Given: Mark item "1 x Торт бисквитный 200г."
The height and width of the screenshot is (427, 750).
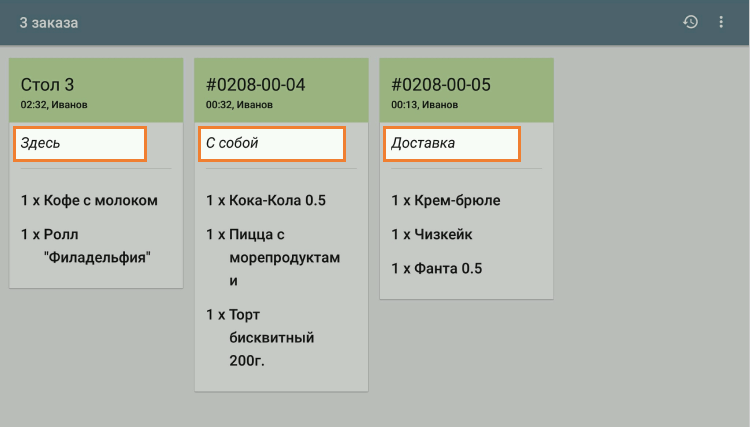Looking at the screenshot, I should (x=260, y=338).
